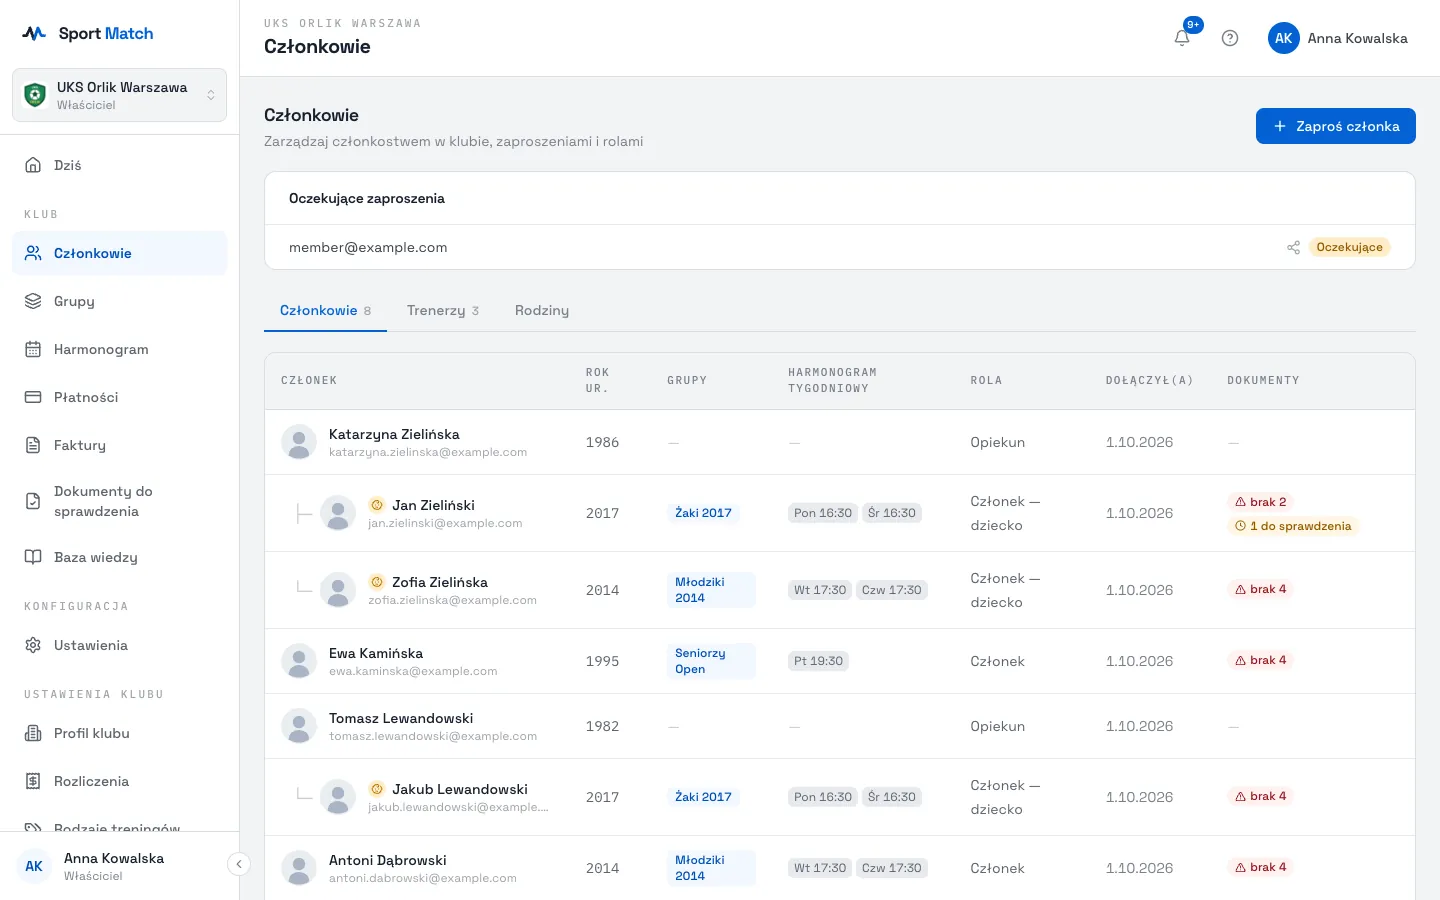Click the Oczekujące status badge

pos(1349,247)
